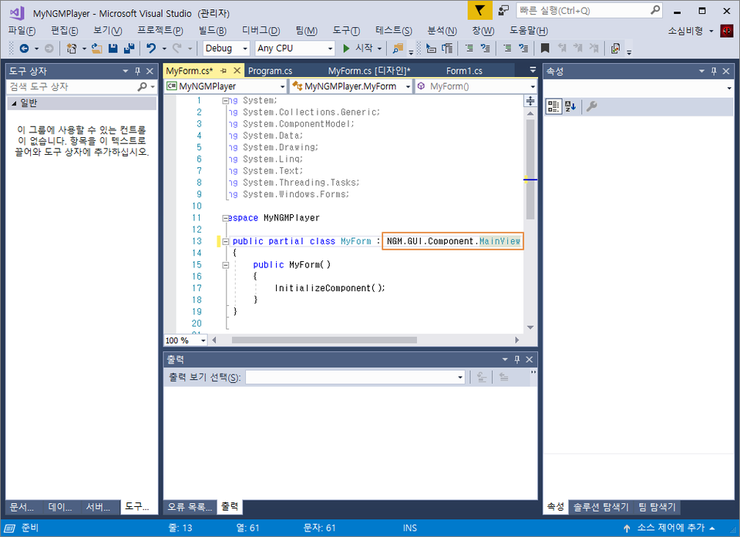The image size is (740, 537).
Task: Show properties in categorized view
Action: pyautogui.click(x=554, y=107)
